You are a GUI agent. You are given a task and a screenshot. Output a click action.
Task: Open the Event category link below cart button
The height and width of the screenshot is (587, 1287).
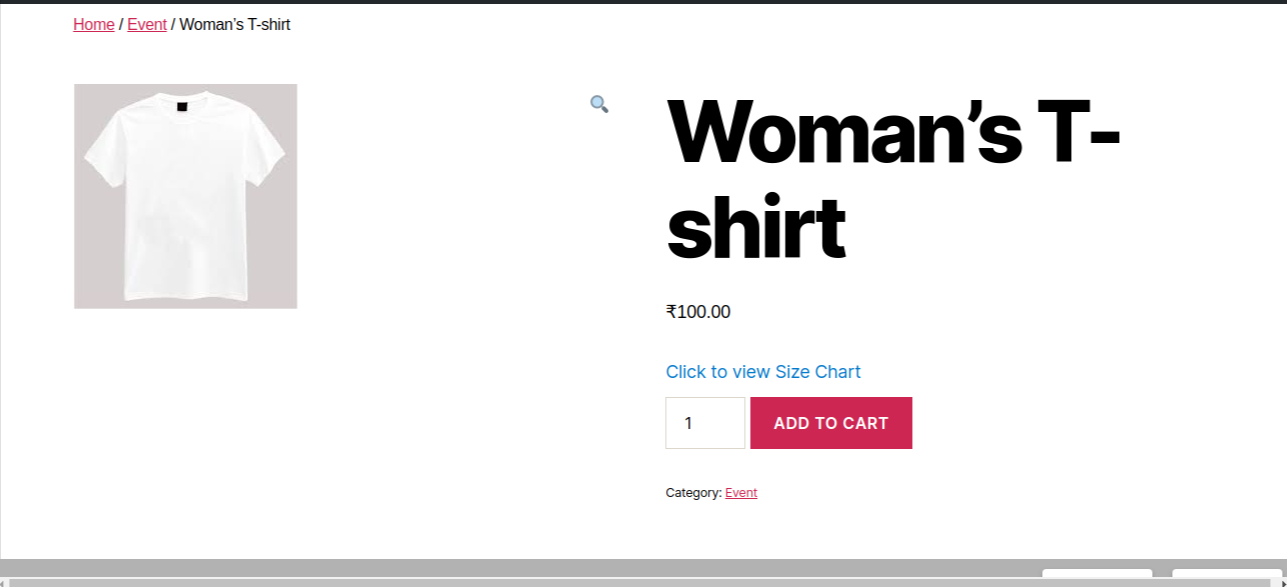[741, 493]
